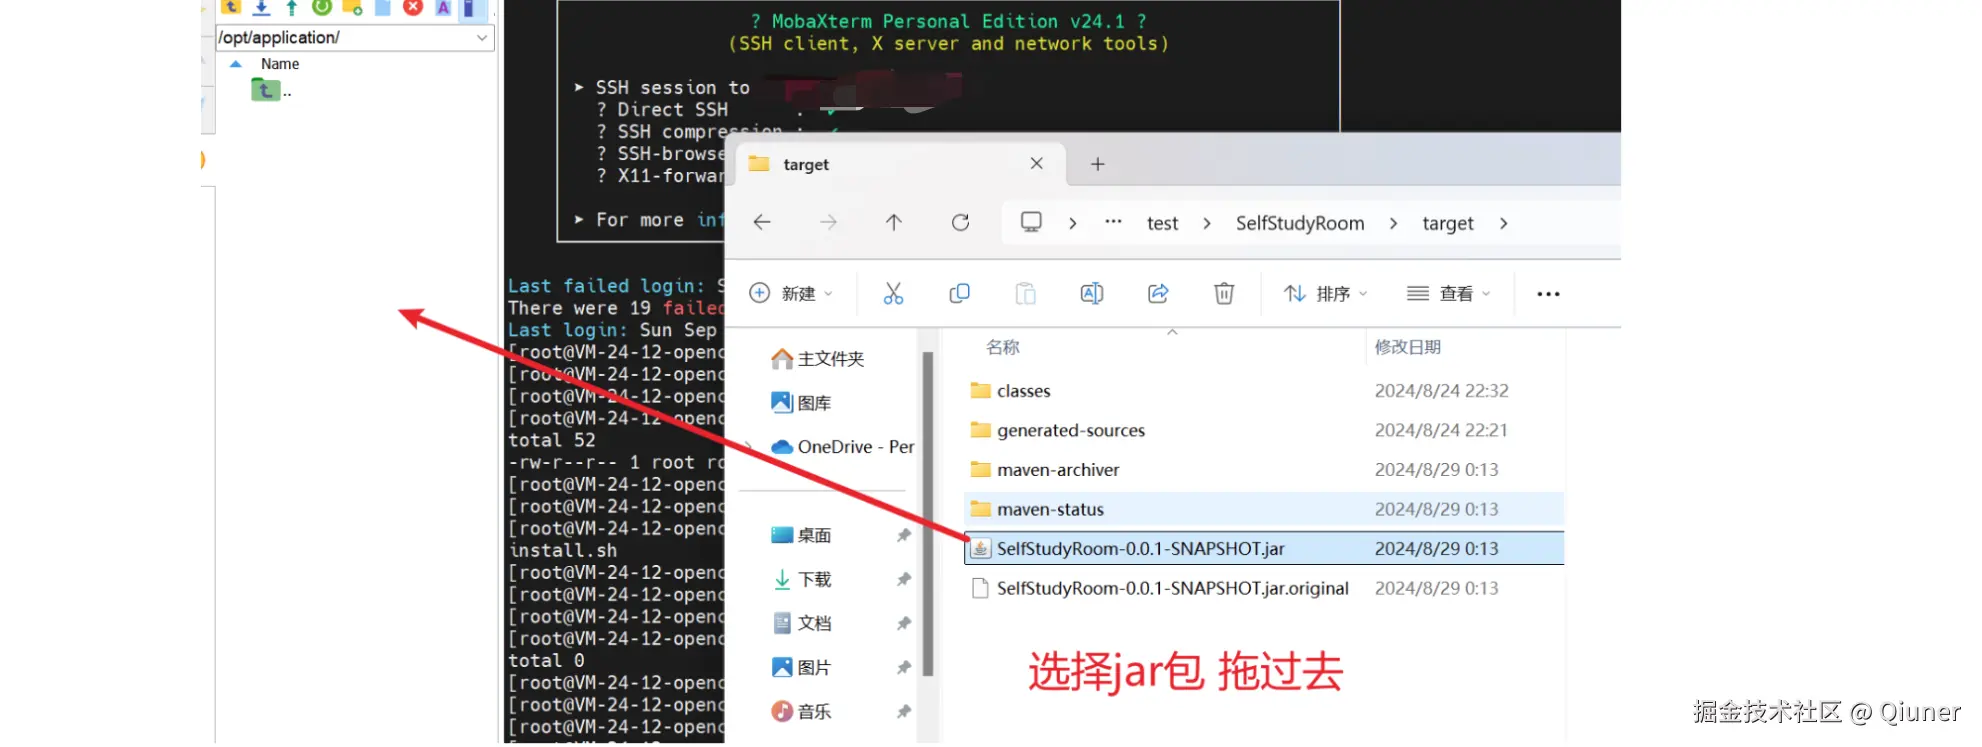The width and height of the screenshot is (1982, 747).
Task: Show hidden breadcrumb folders via ellipsis
Action: click(1113, 222)
